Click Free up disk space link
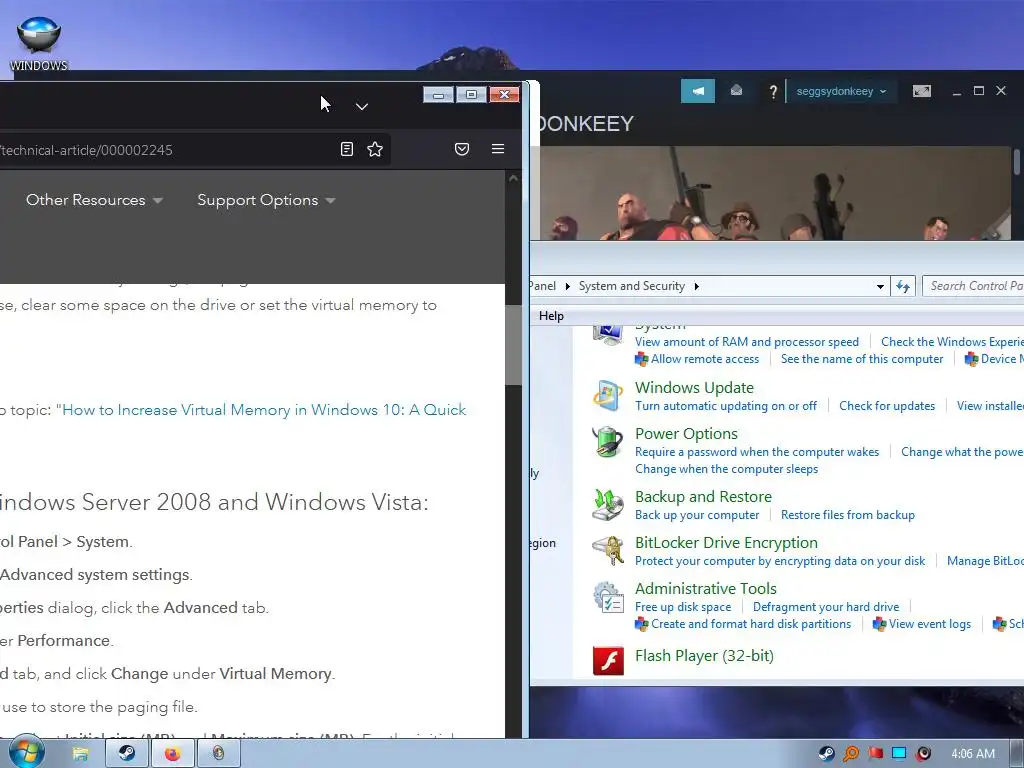Screen dimensions: 1024x768 coord(683,607)
